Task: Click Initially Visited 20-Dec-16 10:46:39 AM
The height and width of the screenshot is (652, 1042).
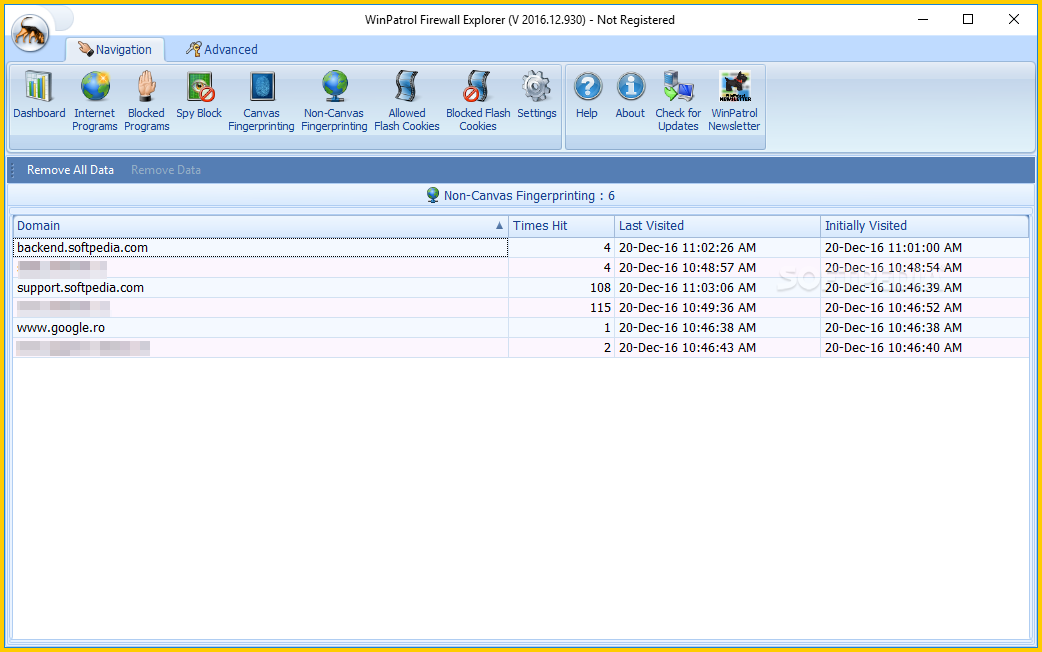Action: tap(893, 288)
